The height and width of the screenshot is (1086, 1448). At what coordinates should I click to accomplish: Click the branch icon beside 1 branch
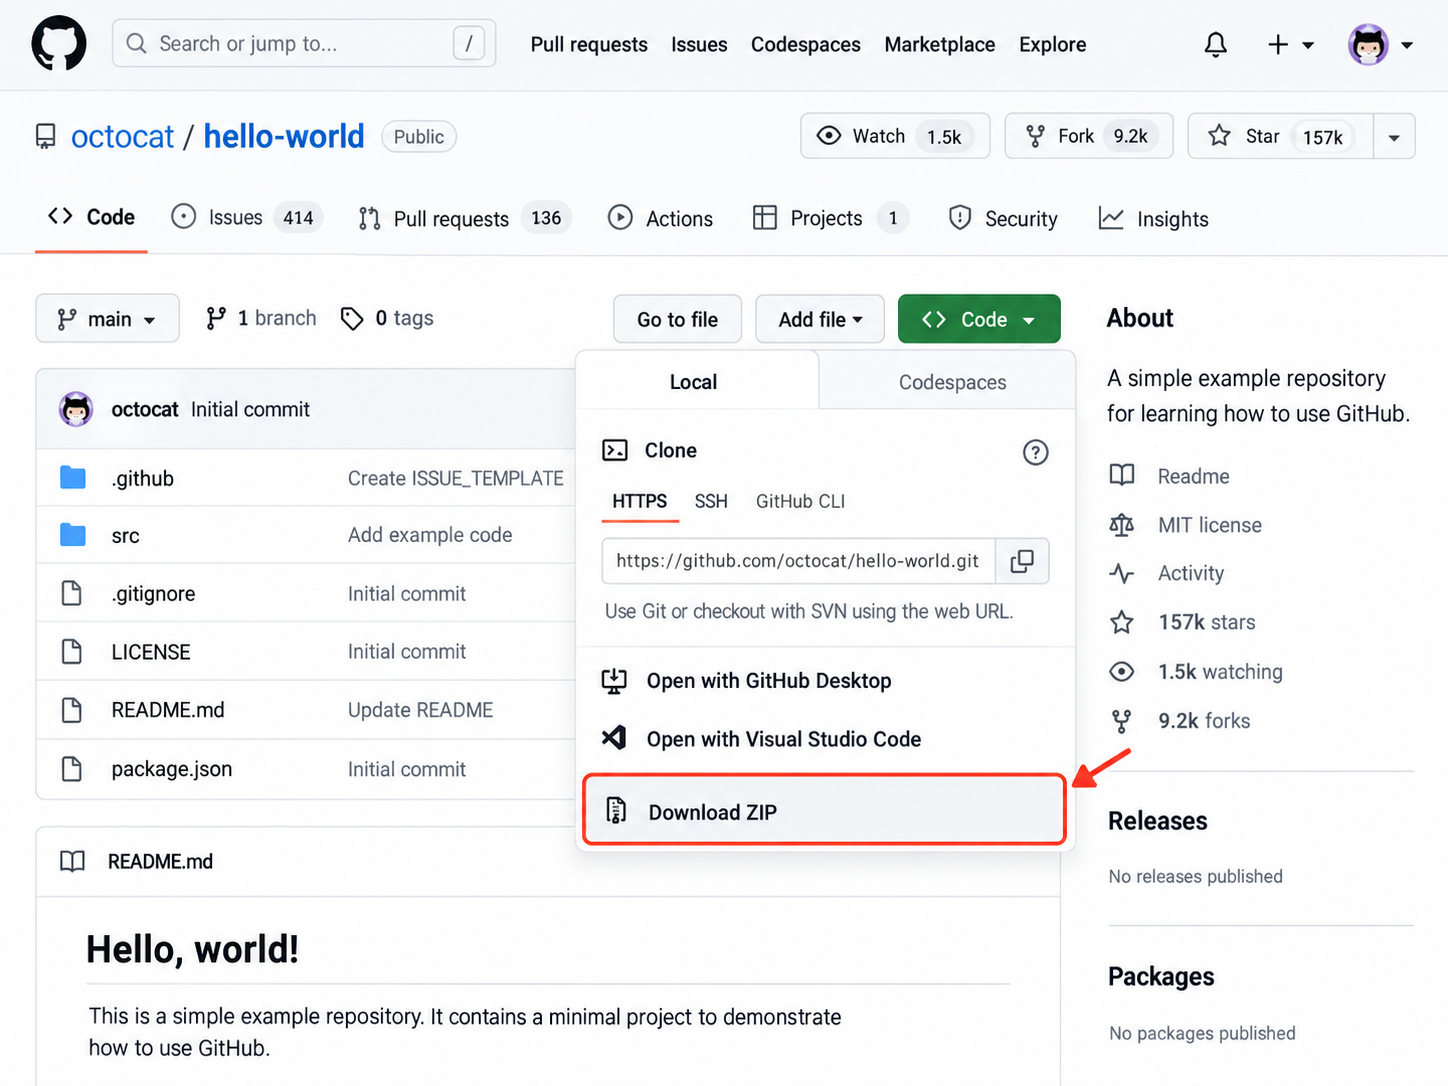point(216,319)
